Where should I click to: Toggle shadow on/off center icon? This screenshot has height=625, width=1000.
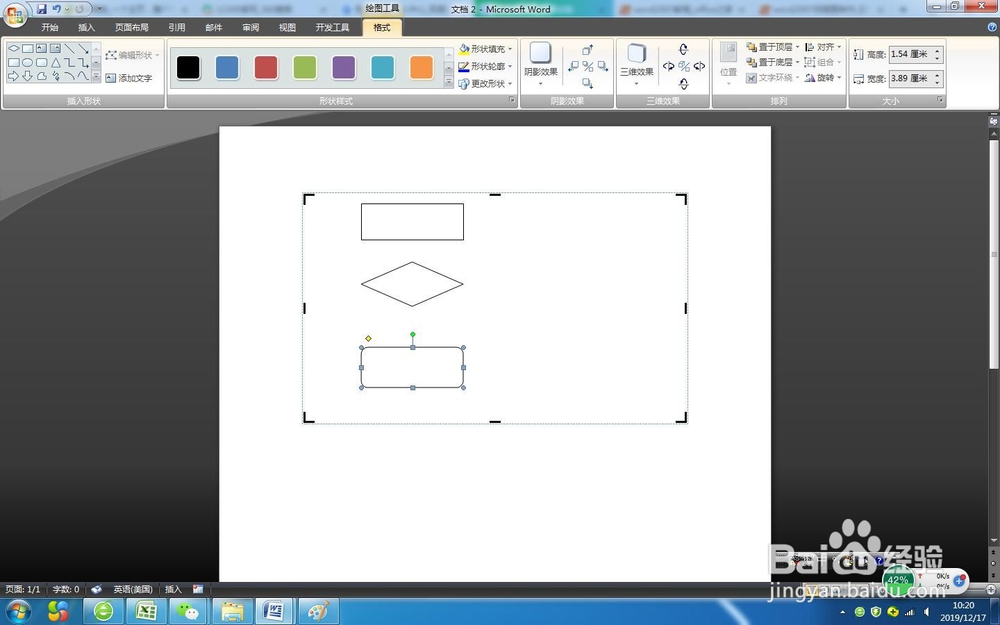588,66
